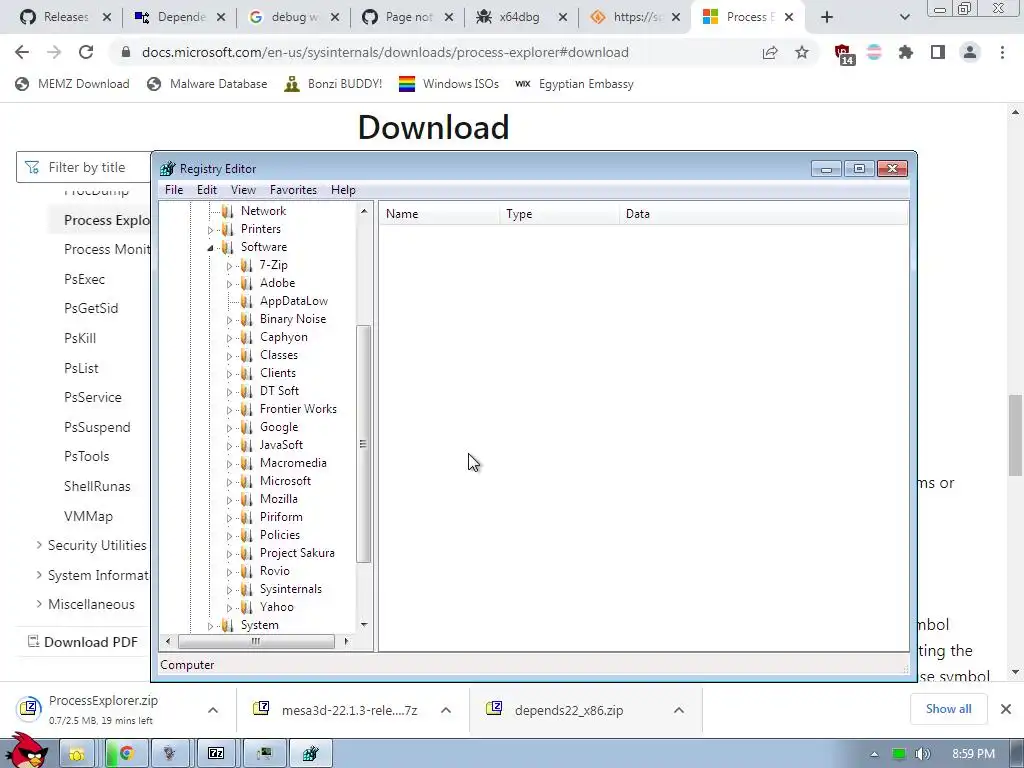
Task: Open depends22_x86.zip download options arrow
Action: 679,710
